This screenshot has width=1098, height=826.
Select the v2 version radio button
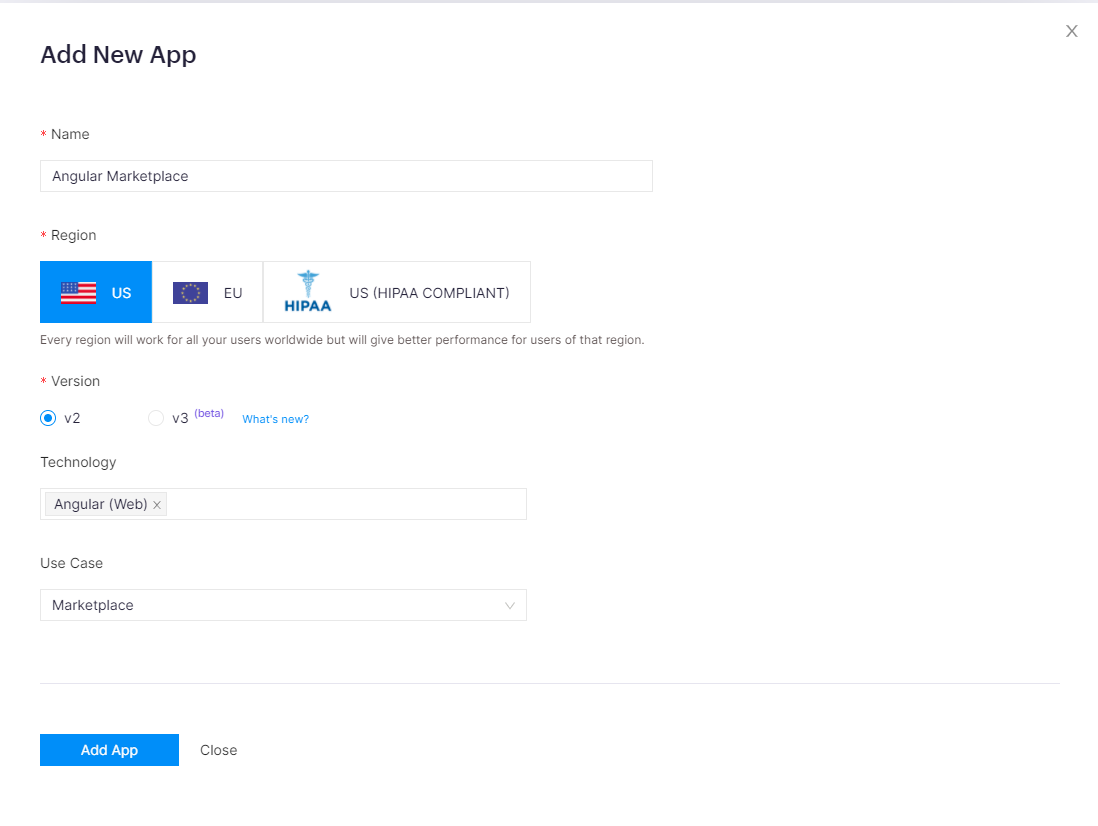click(x=48, y=418)
